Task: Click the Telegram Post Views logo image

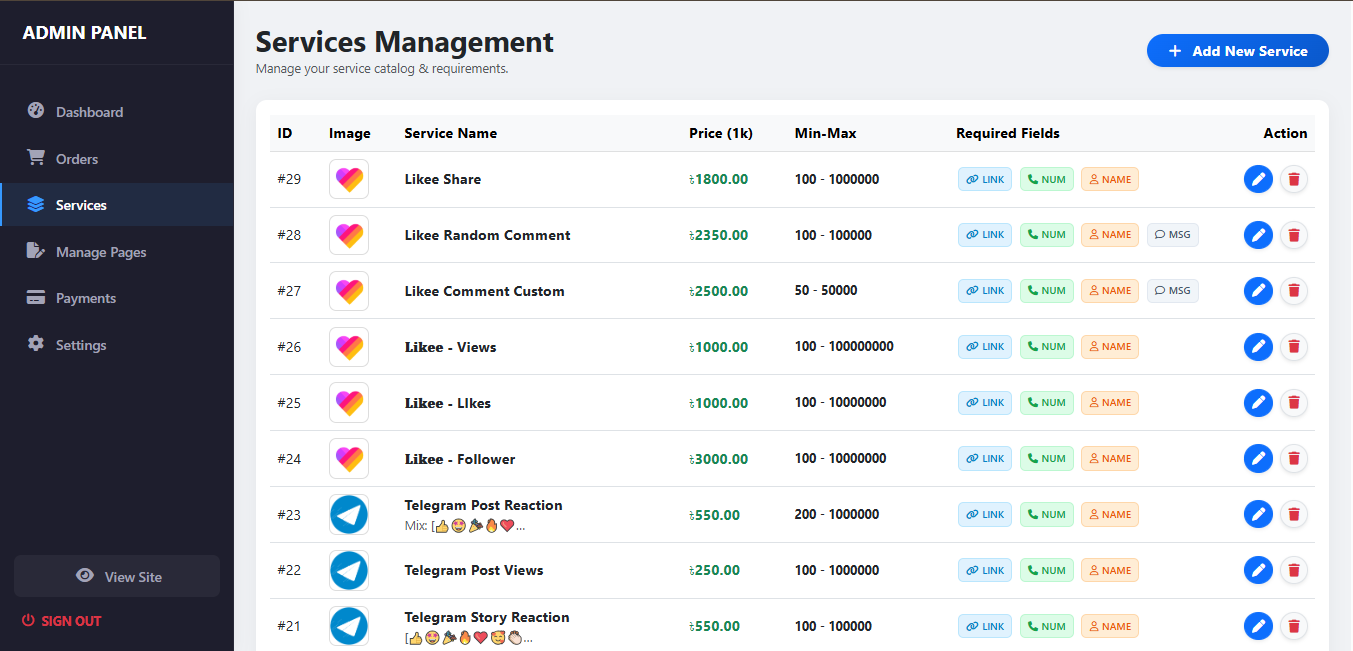Action: click(349, 570)
